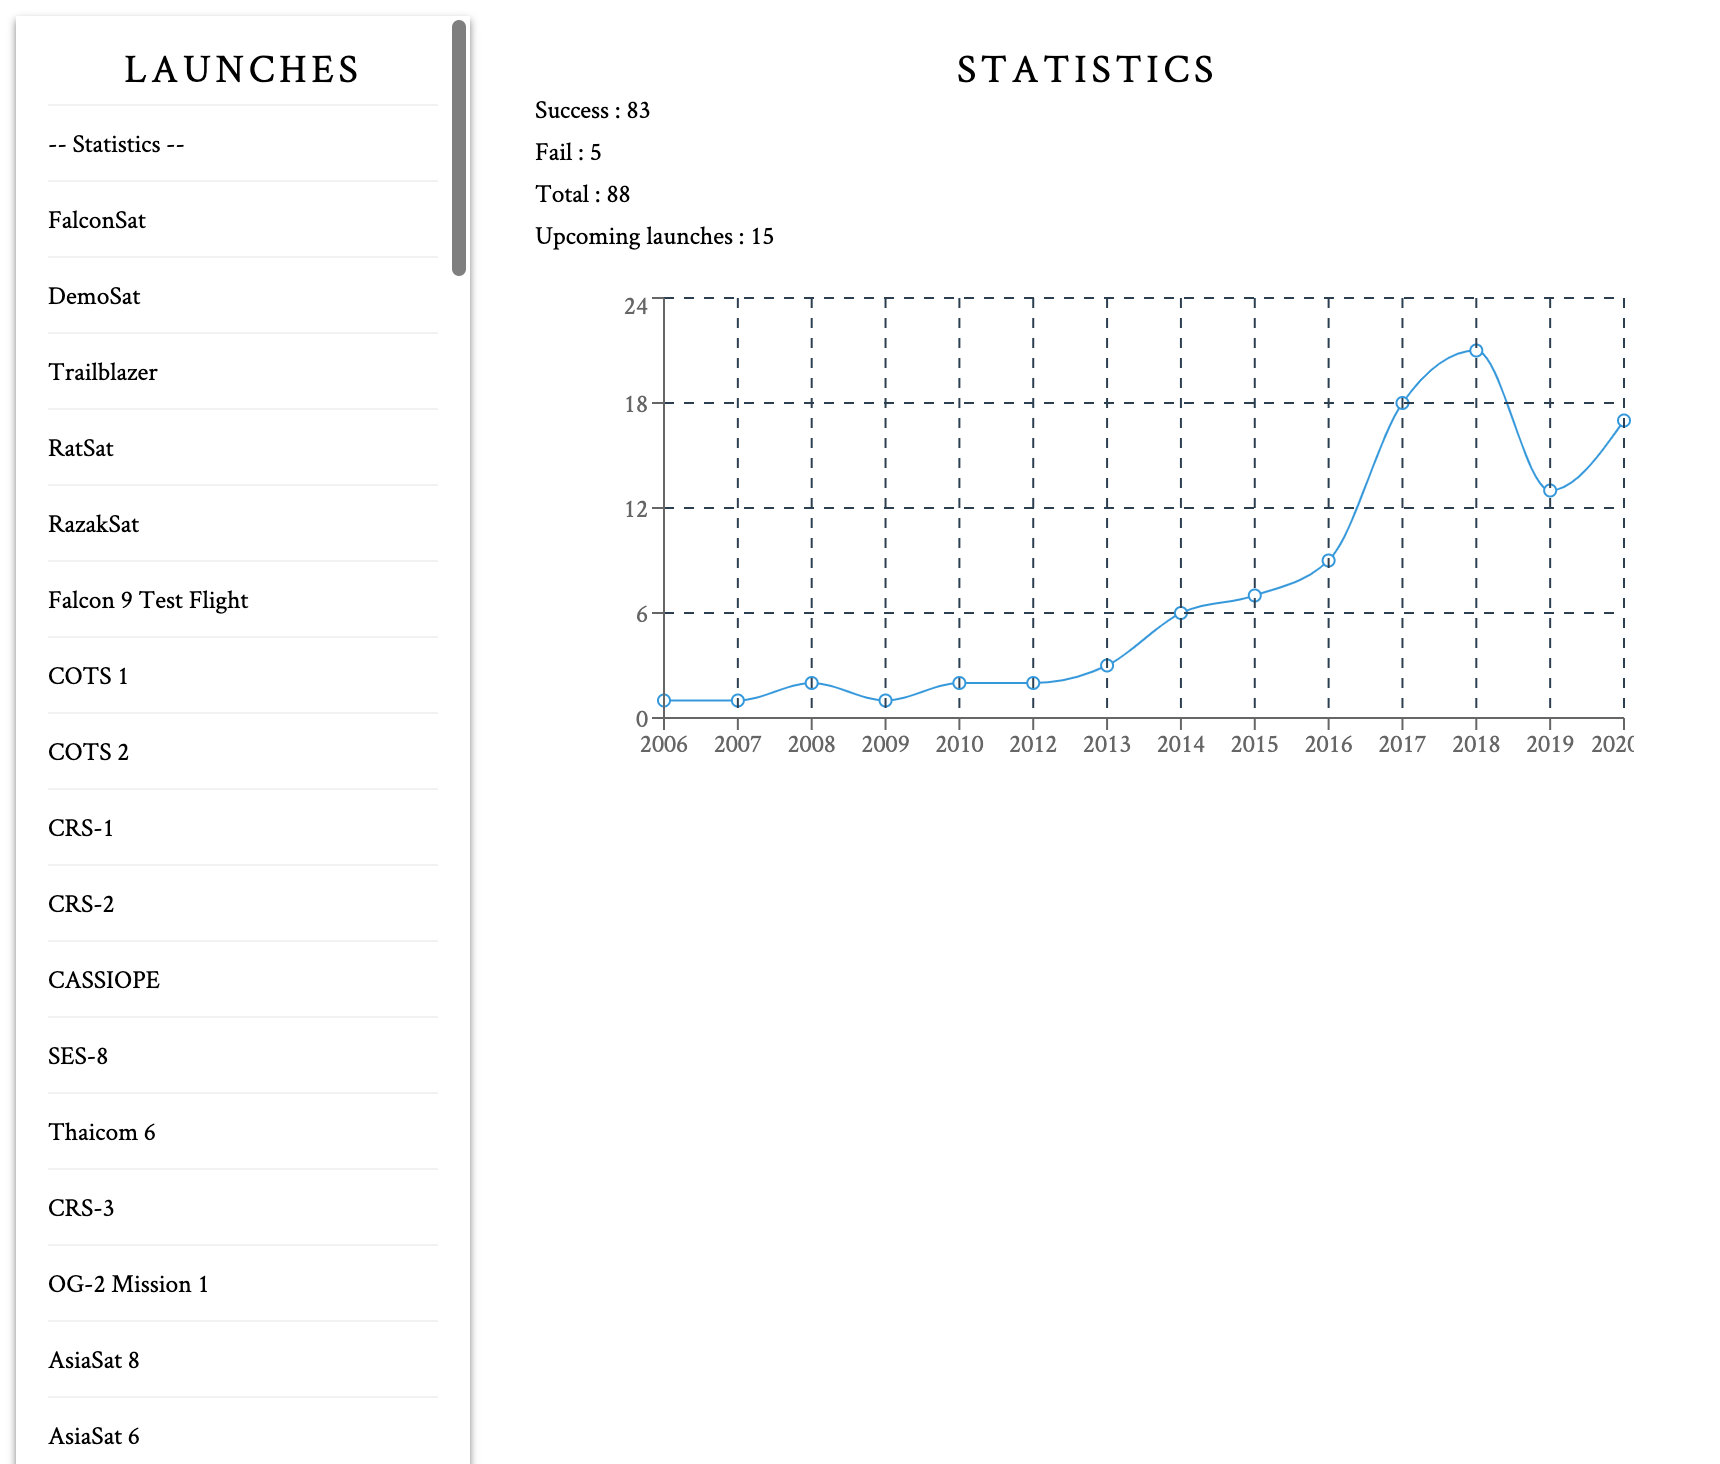Image resolution: width=1720 pixels, height=1464 pixels.
Task: Open the -- Statistics -- entry
Action: pos(243,144)
